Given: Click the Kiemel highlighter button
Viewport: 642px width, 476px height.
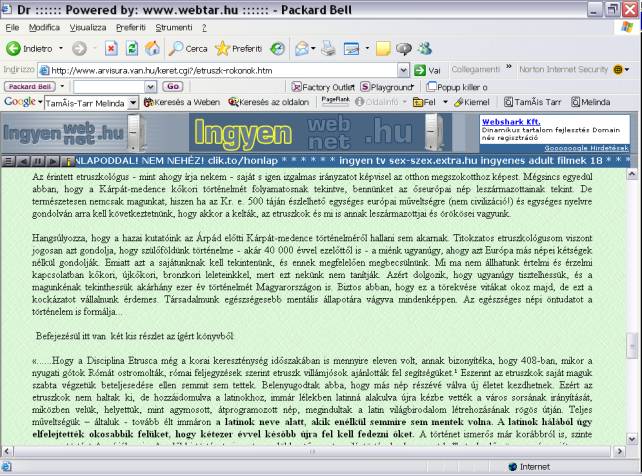Looking at the screenshot, I should 472,102.
